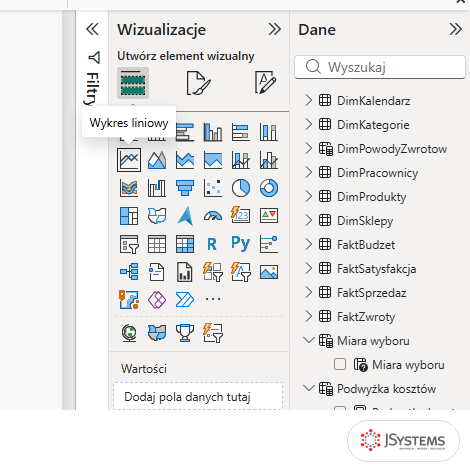Select the card visual with 123
The width and height of the screenshot is (470, 472).
click(241, 215)
